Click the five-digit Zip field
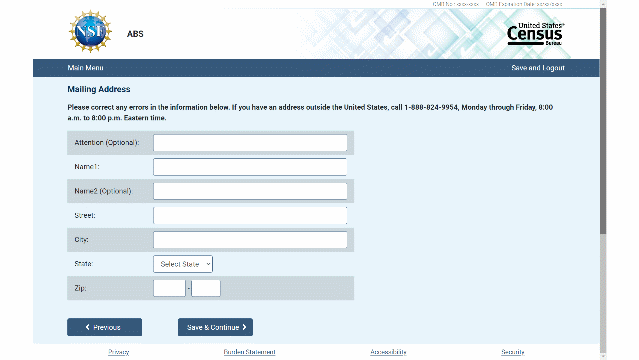639x360 pixels. click(x=169, y=288)
